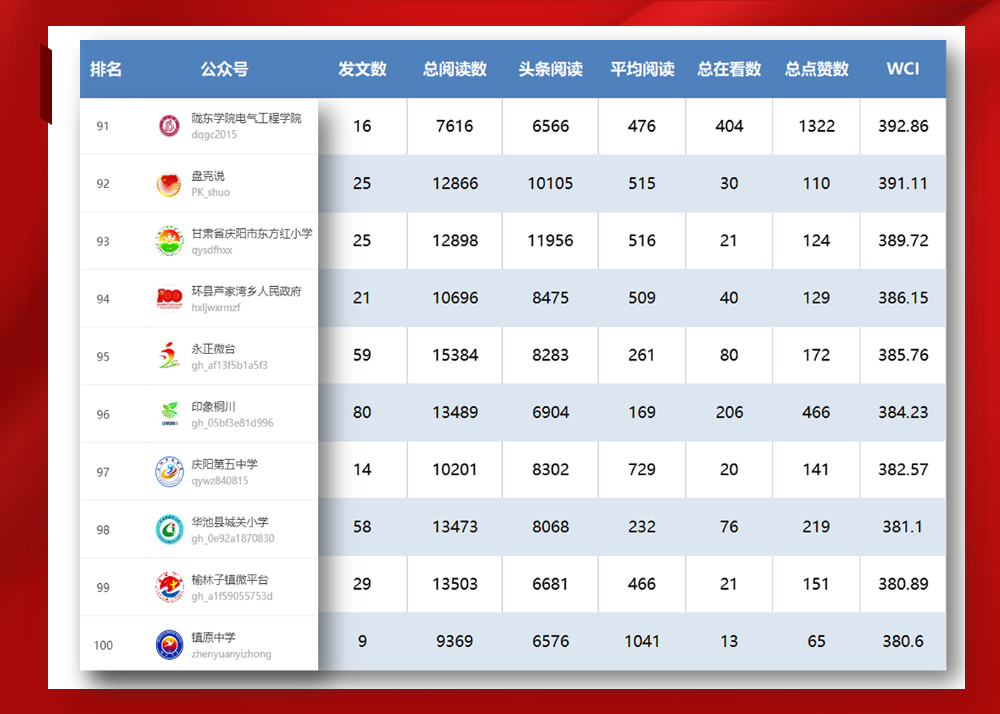This screenshot has width=1000, height=714.
Task: Click WCI value 391.11
Action: pos(903,184)
